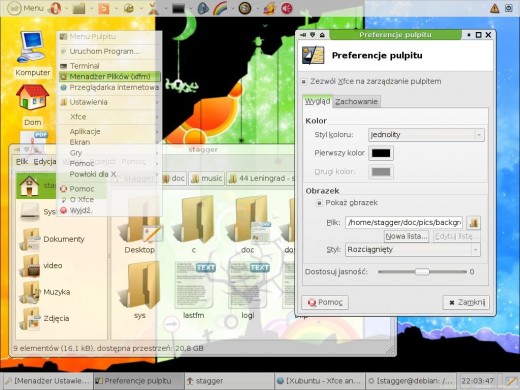Select Menadżer Plików (xffm) menu entry

coord(110,77)
